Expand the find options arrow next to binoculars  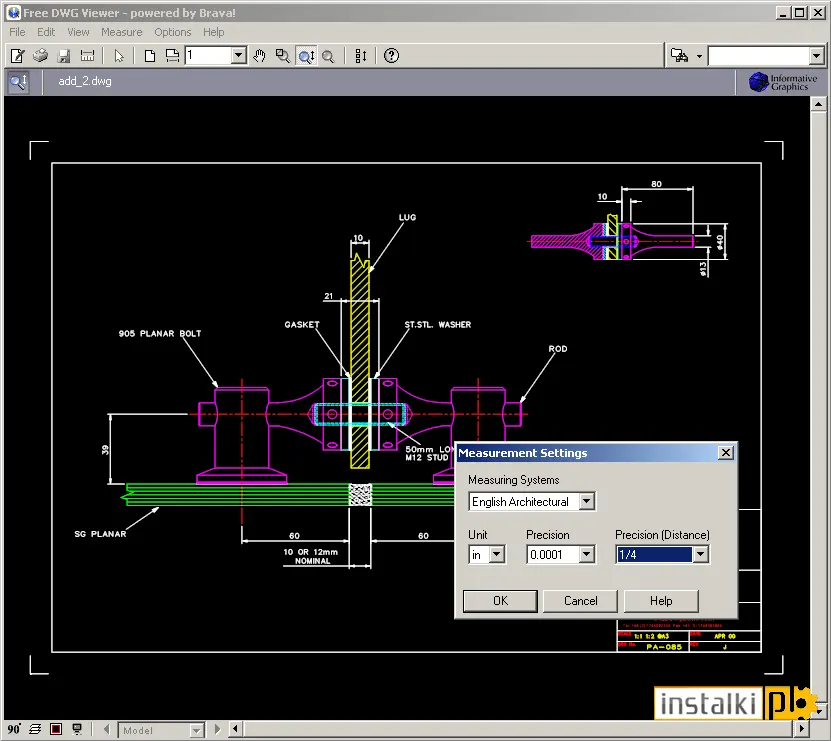(x=699, y=56)
